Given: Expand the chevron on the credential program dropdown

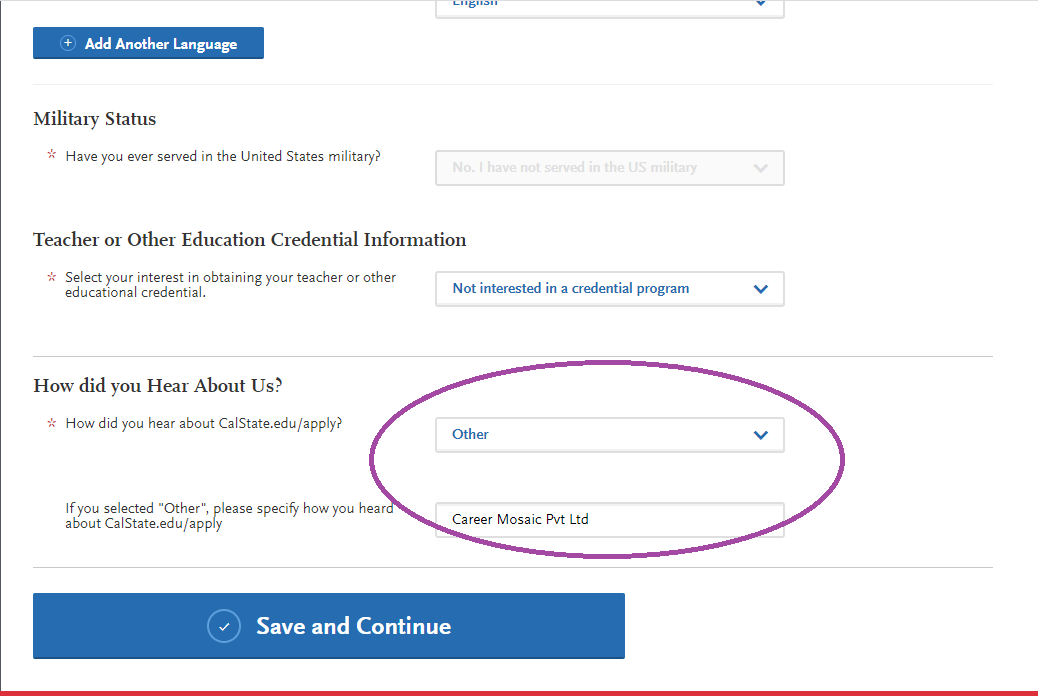Looking at the screenshot, I should pos(761,289).
